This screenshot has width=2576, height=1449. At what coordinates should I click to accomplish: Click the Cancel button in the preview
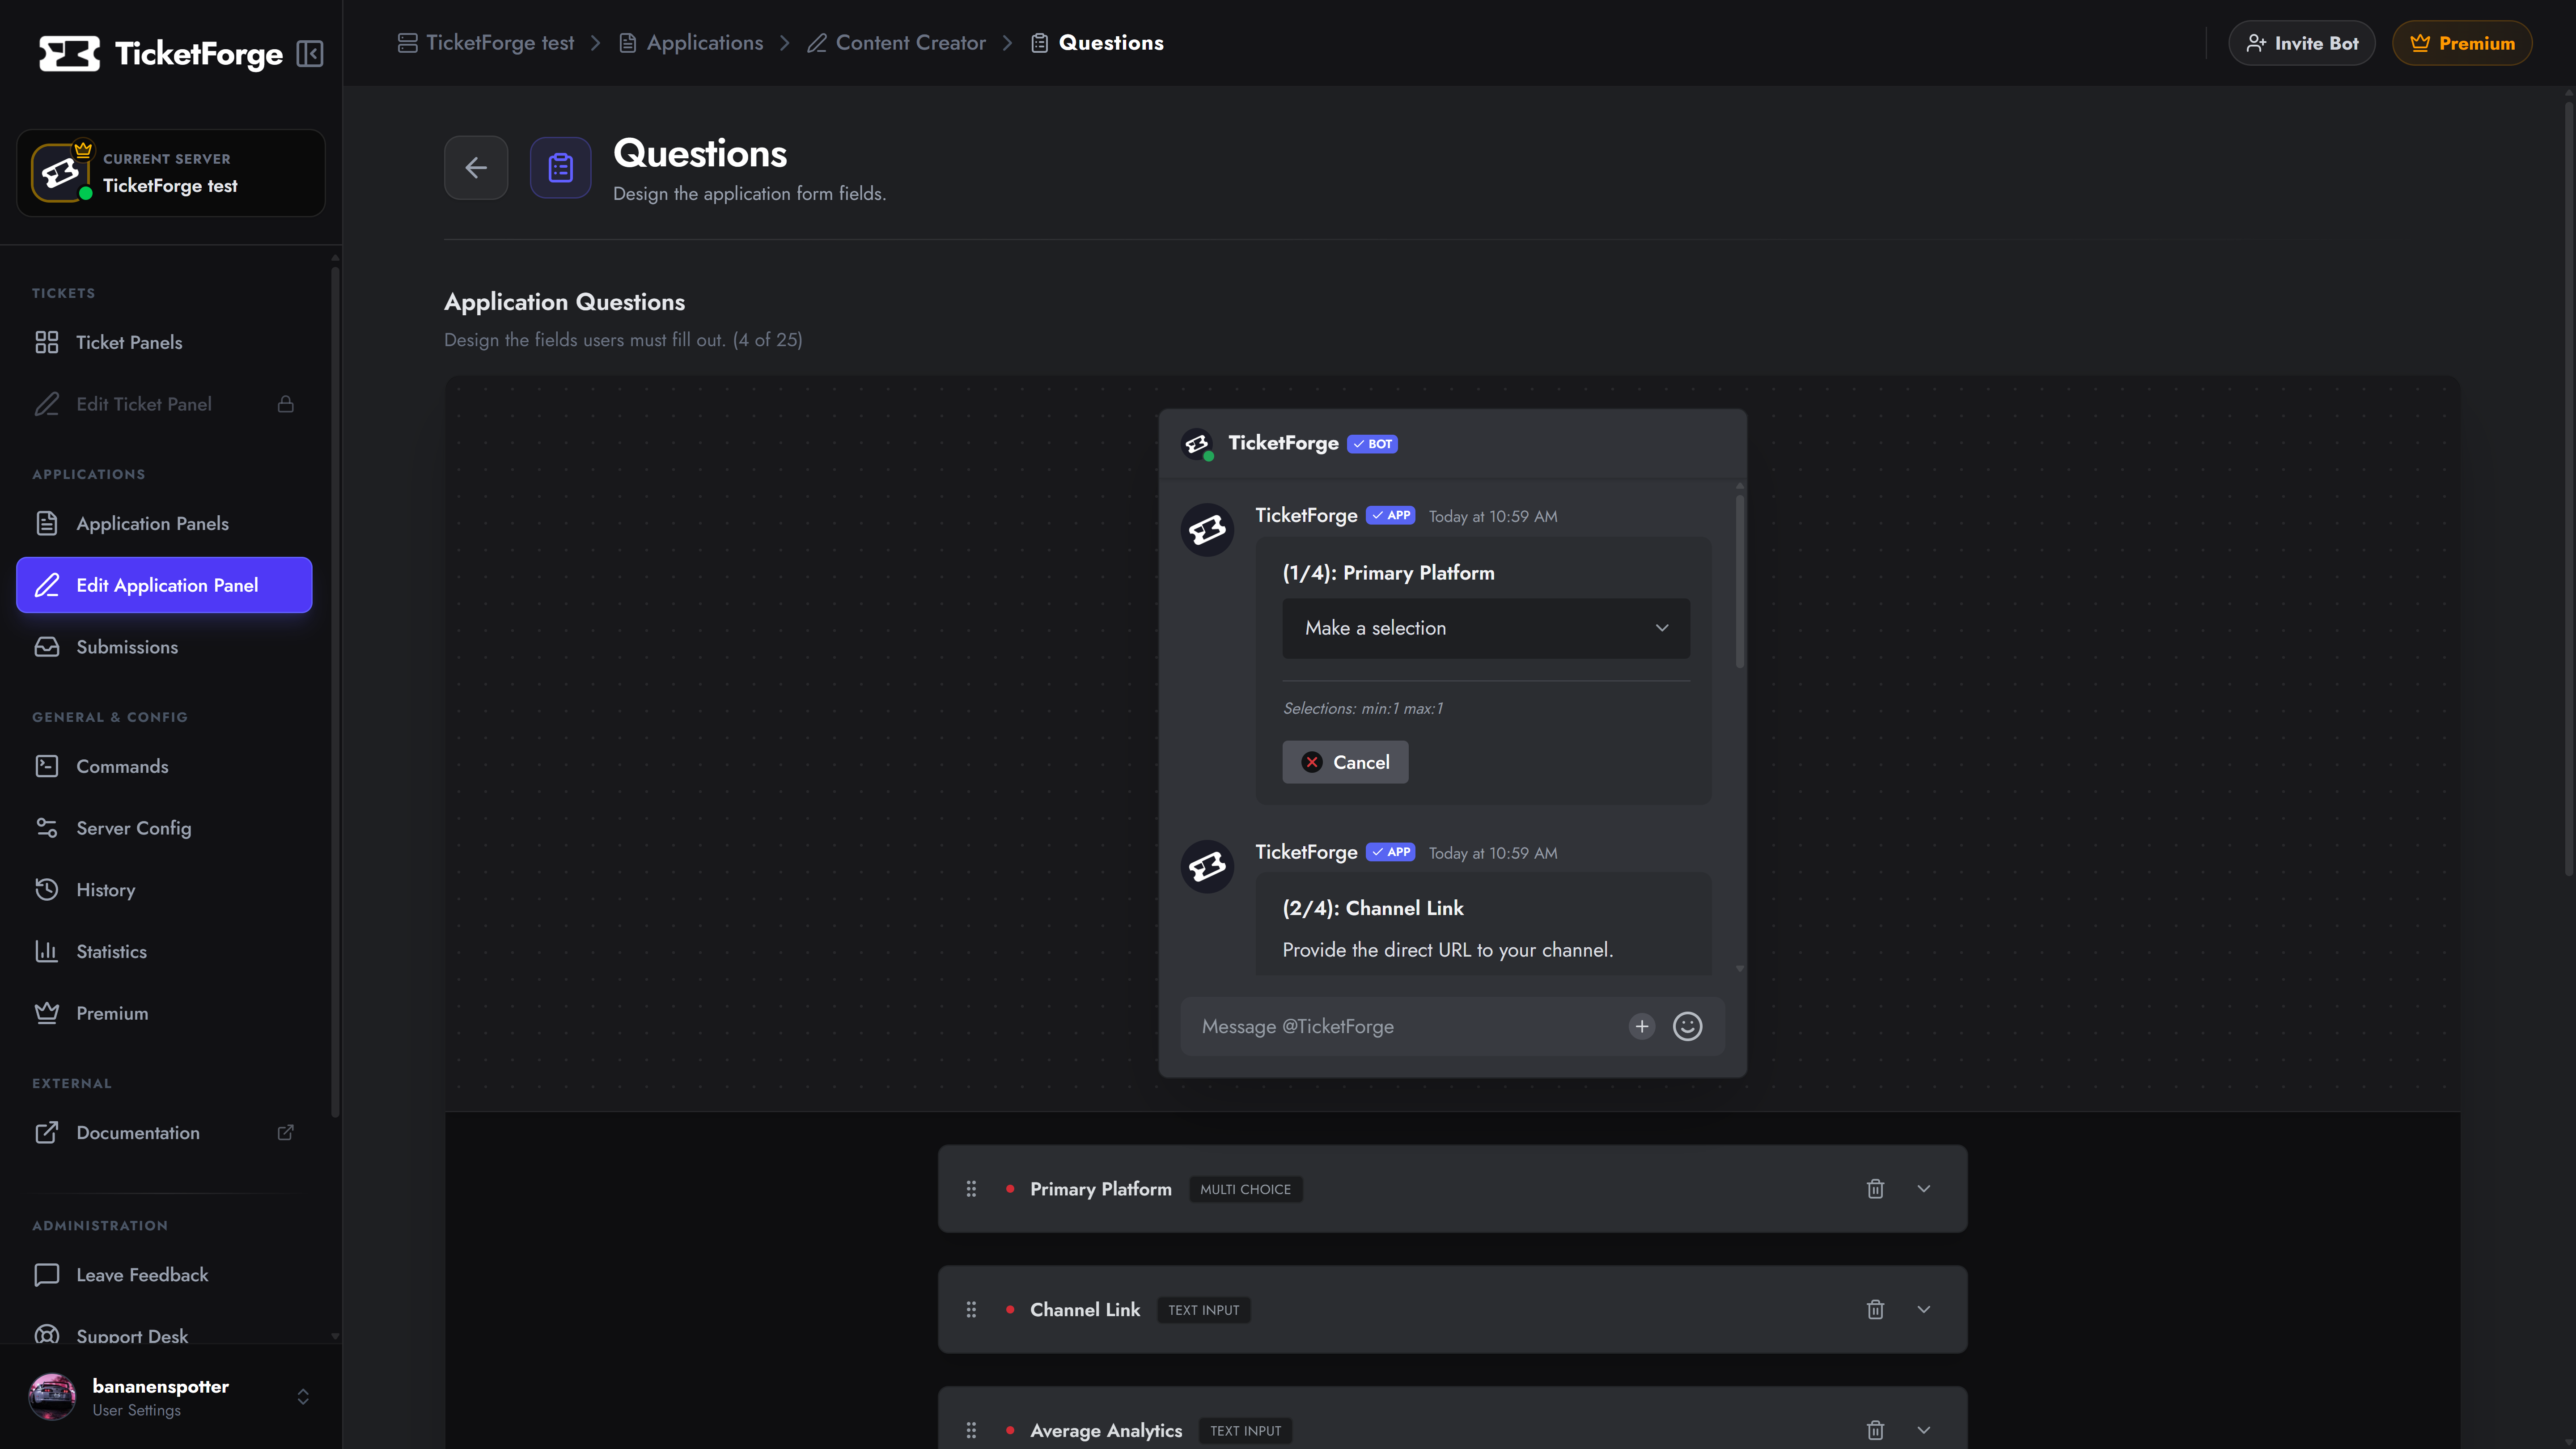click(x=1345, y=762)
